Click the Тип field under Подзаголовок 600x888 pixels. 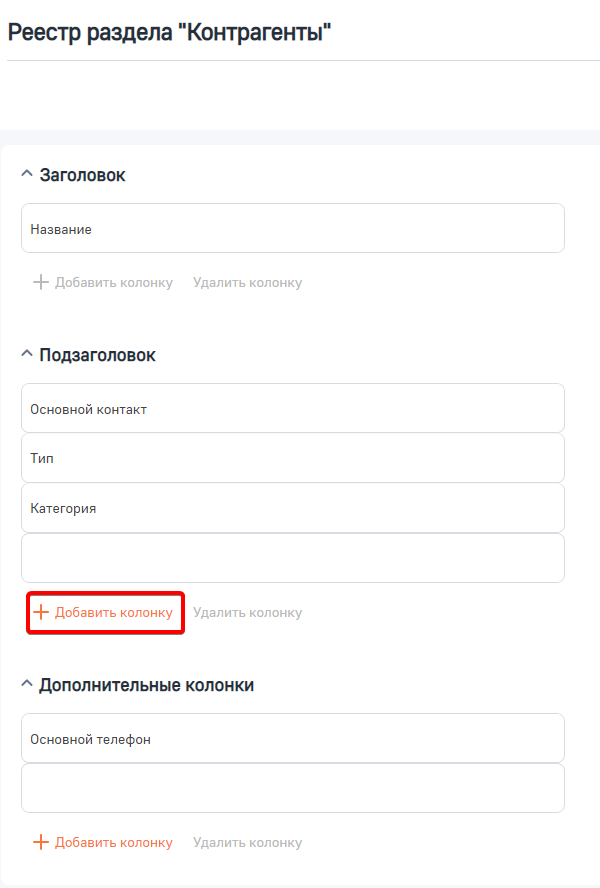(x=293, y=457)
